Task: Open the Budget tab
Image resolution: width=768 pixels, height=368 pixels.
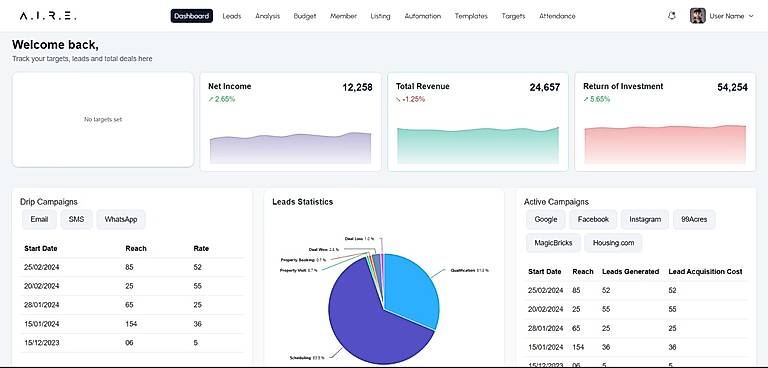Action: point(305,16)
